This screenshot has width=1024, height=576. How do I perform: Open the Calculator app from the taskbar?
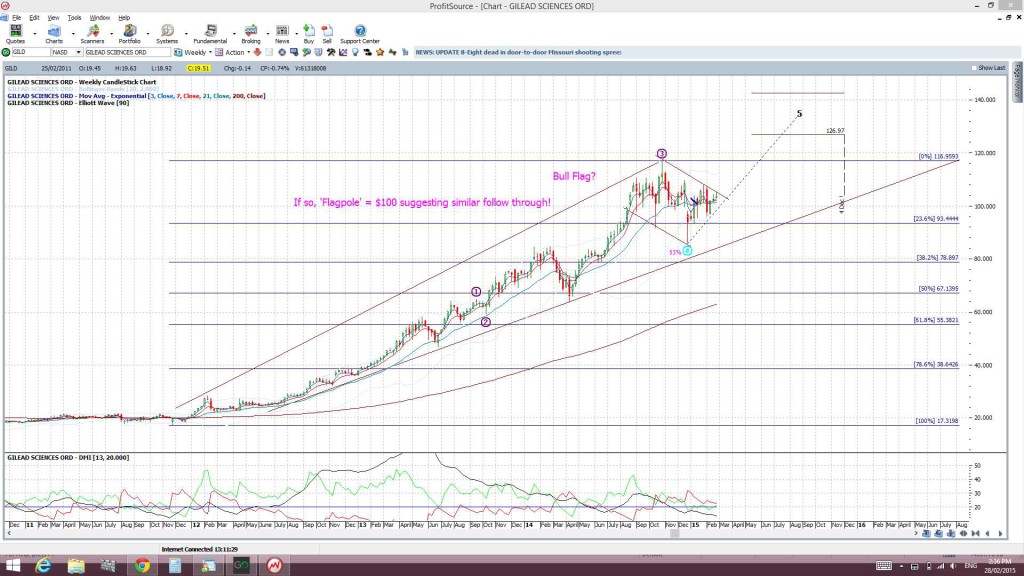pos(175,566)
